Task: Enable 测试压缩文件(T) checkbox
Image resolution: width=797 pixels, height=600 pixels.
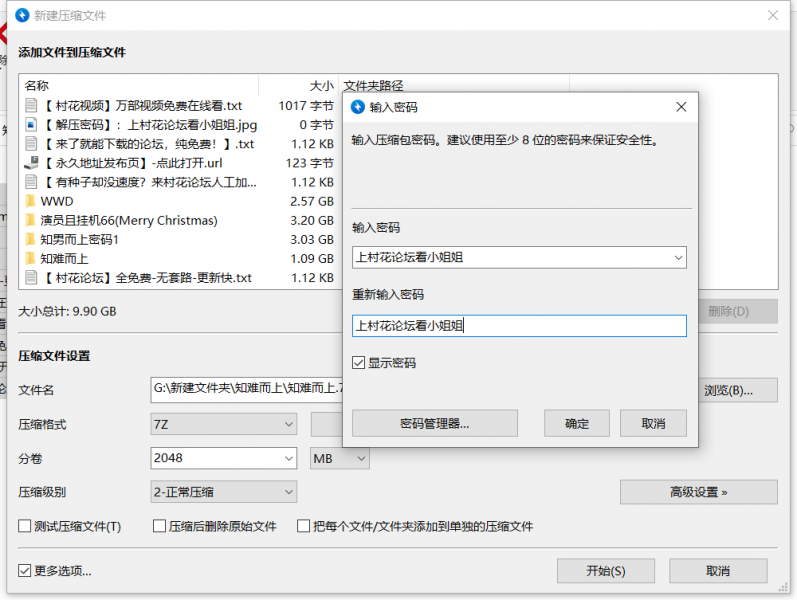Action: coord(25,527)
